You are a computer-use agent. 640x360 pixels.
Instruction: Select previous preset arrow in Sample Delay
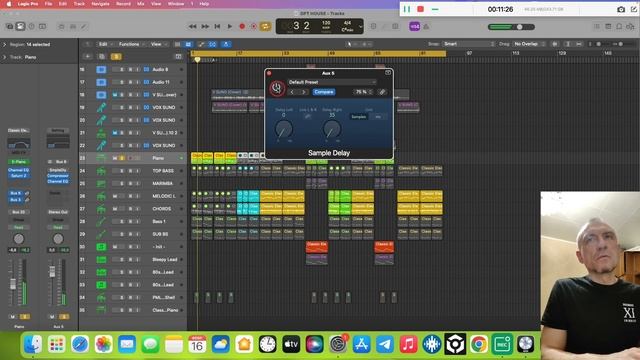pos(292,92)
